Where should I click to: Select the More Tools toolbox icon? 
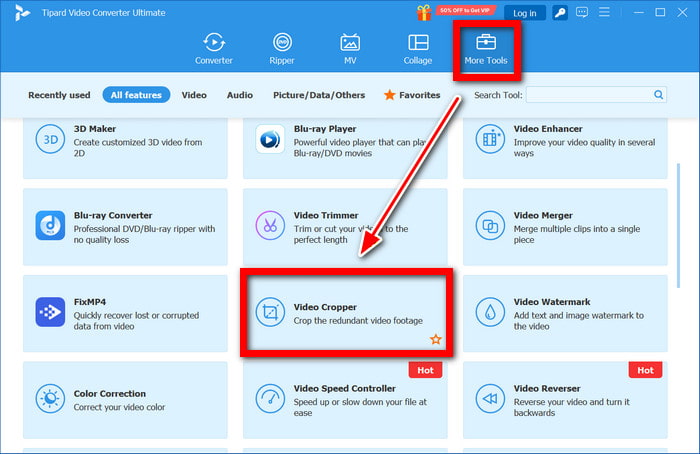point(486,43)
